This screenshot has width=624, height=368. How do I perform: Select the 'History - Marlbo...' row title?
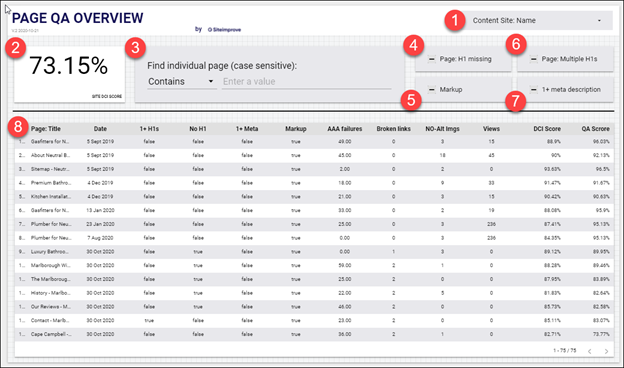click(x=51, y=293)
